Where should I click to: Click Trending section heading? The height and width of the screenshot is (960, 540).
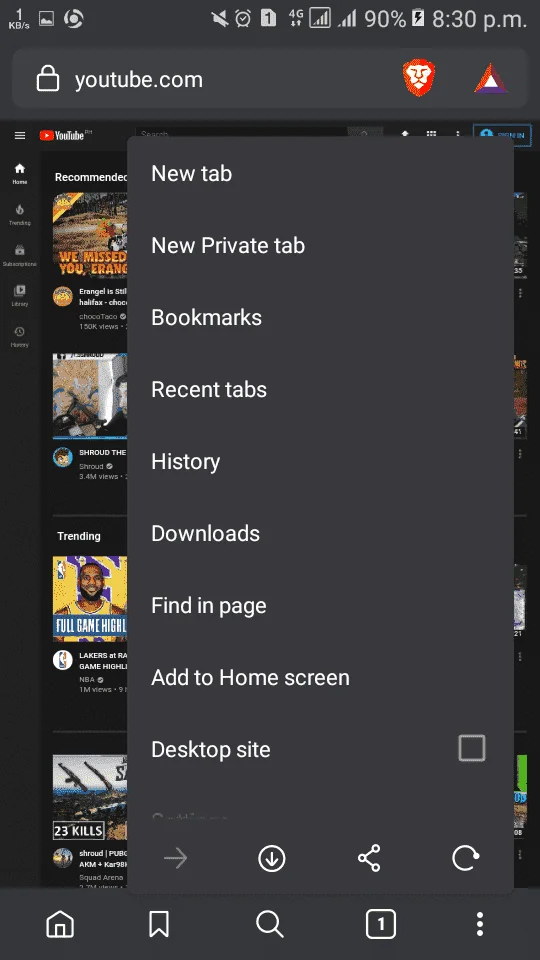click(78, 536)
